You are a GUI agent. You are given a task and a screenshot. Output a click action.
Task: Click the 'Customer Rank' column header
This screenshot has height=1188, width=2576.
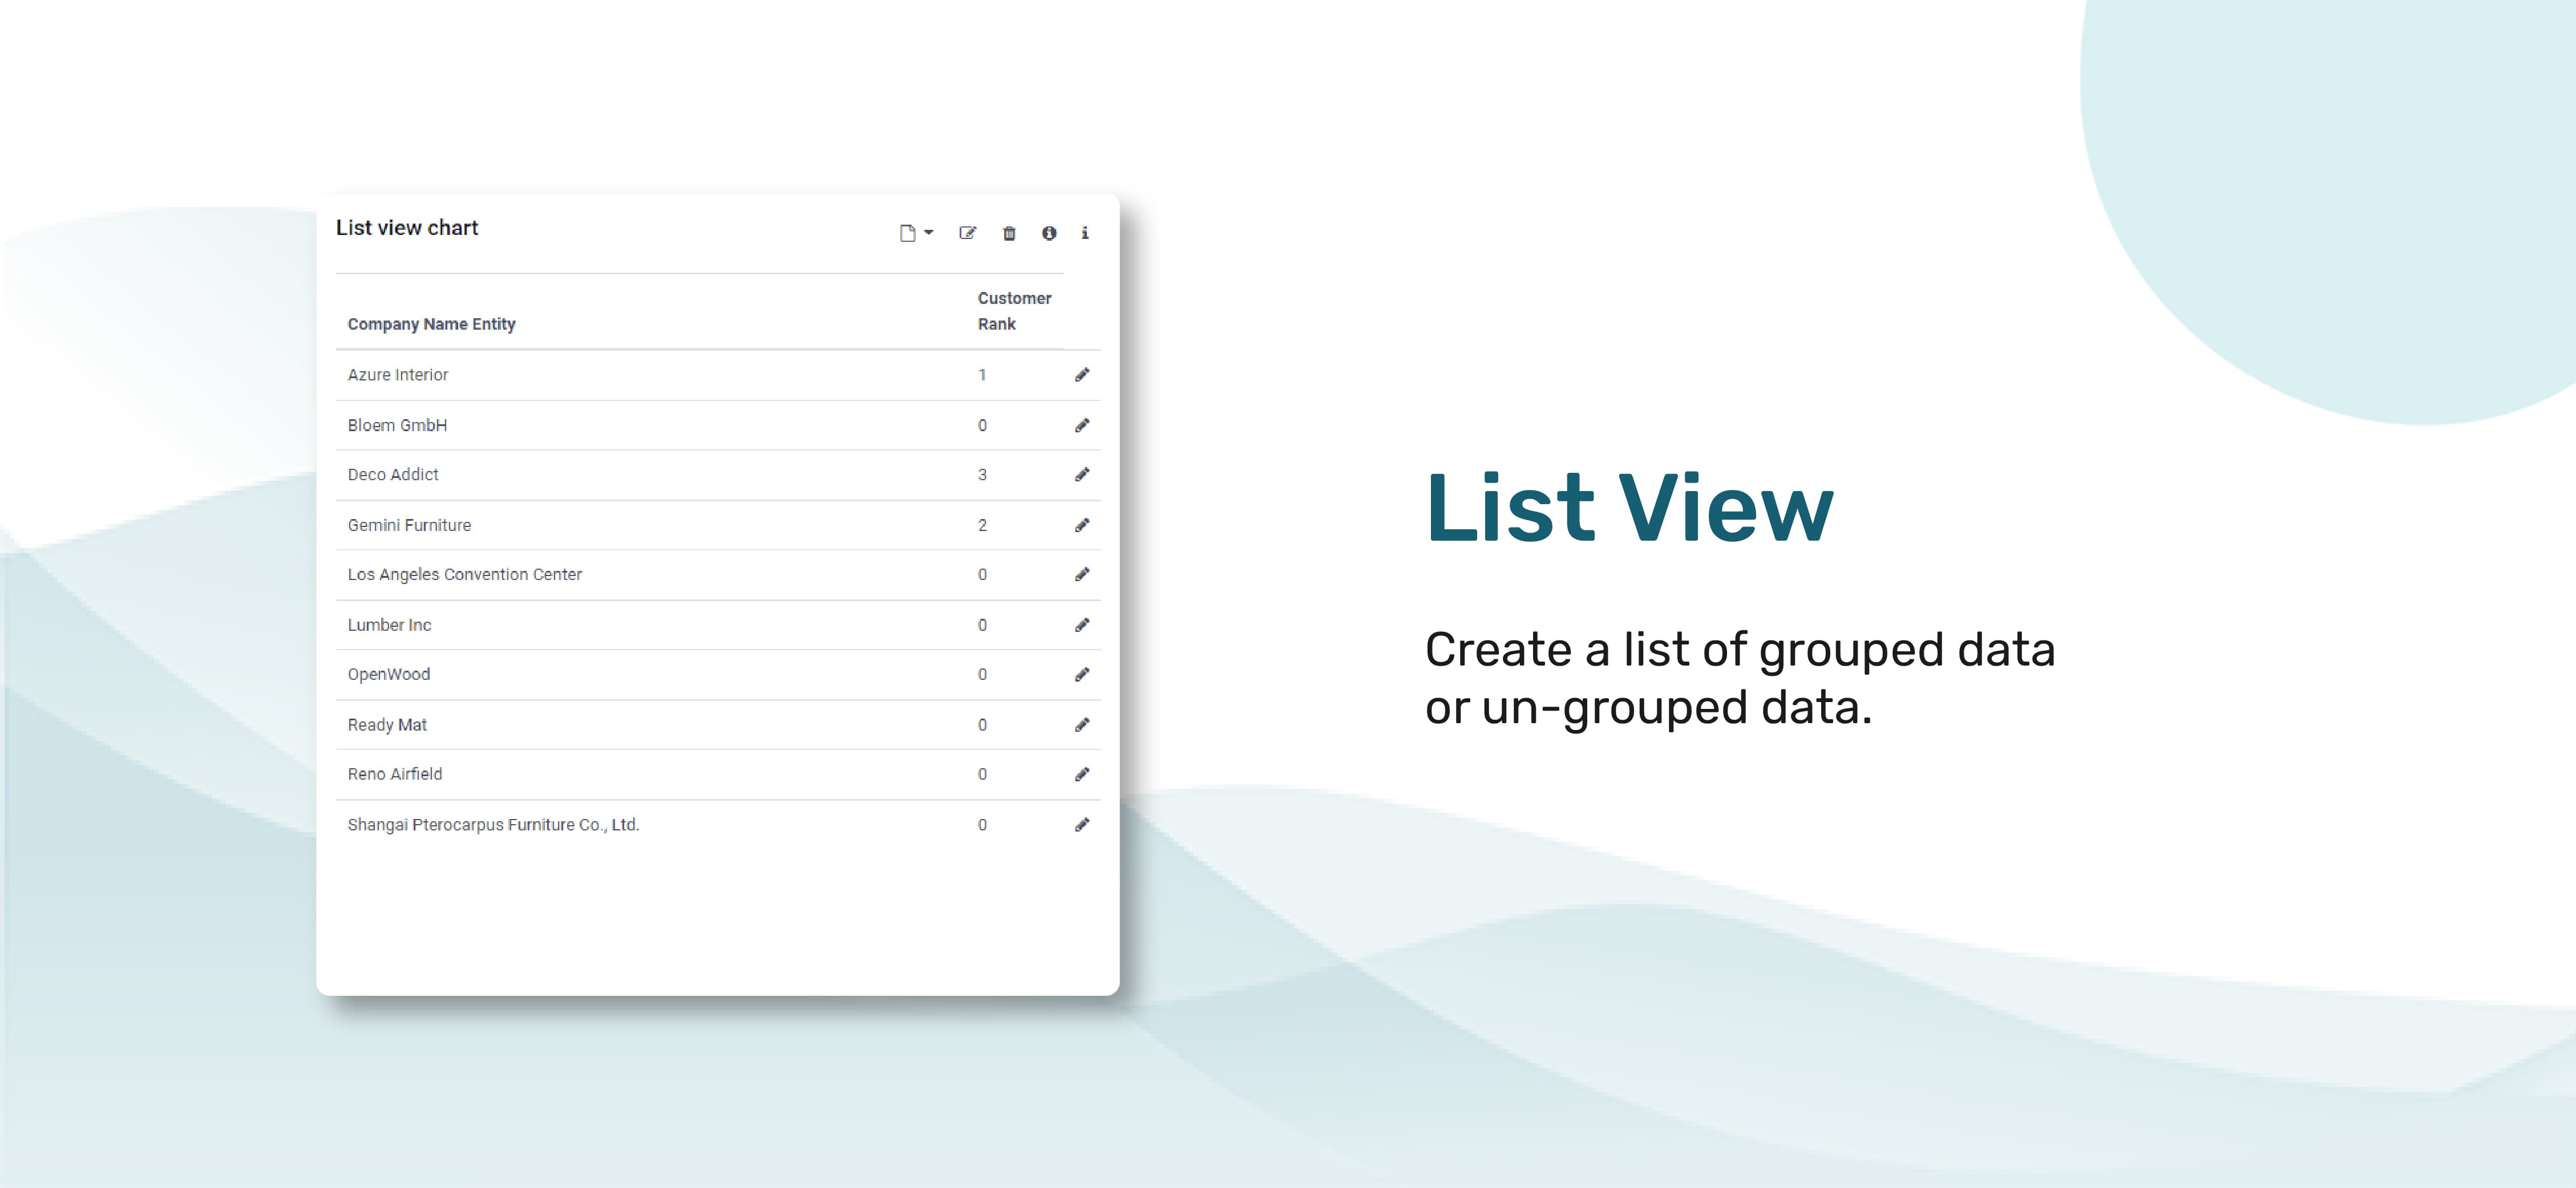tap(1014, 311)
